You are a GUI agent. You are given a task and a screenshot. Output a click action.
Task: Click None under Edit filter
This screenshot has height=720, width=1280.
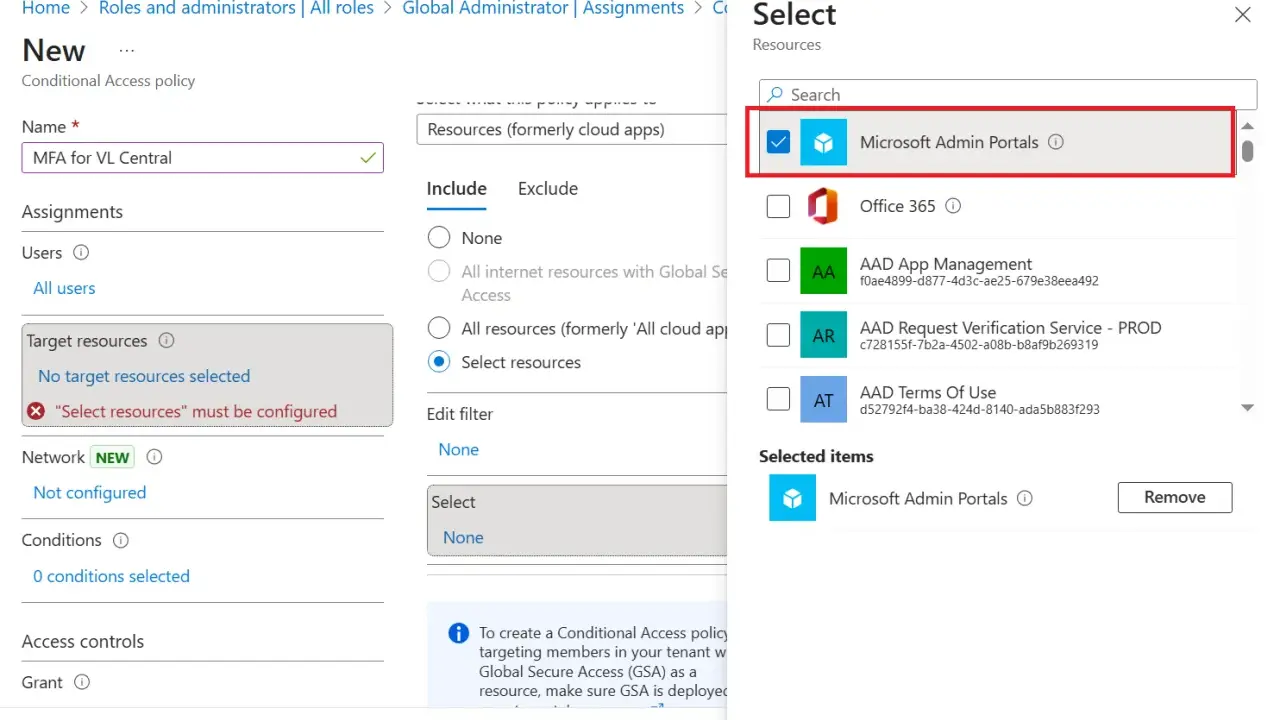coord(458,450)
